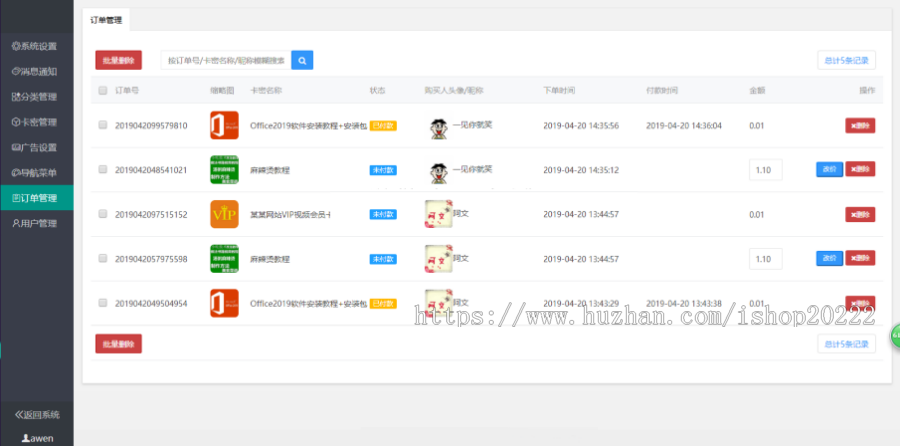
Task: Focus the order search input field
Action: [226, 60]
